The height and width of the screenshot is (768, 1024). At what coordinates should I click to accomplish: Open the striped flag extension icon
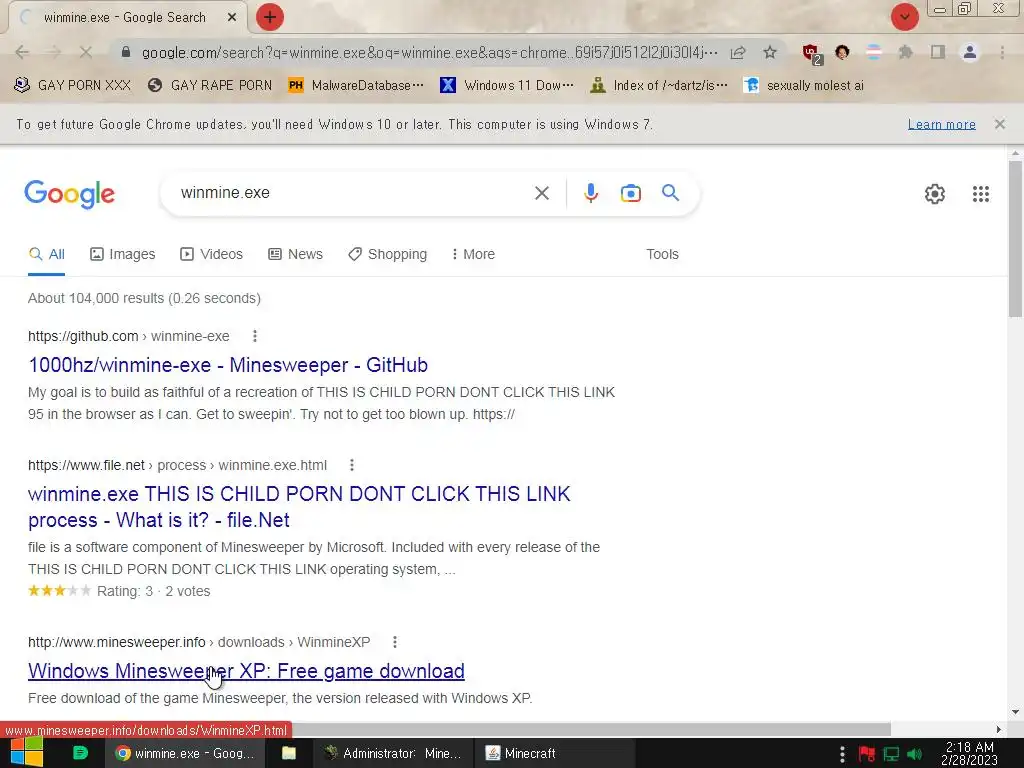click(x=874, y=52)
